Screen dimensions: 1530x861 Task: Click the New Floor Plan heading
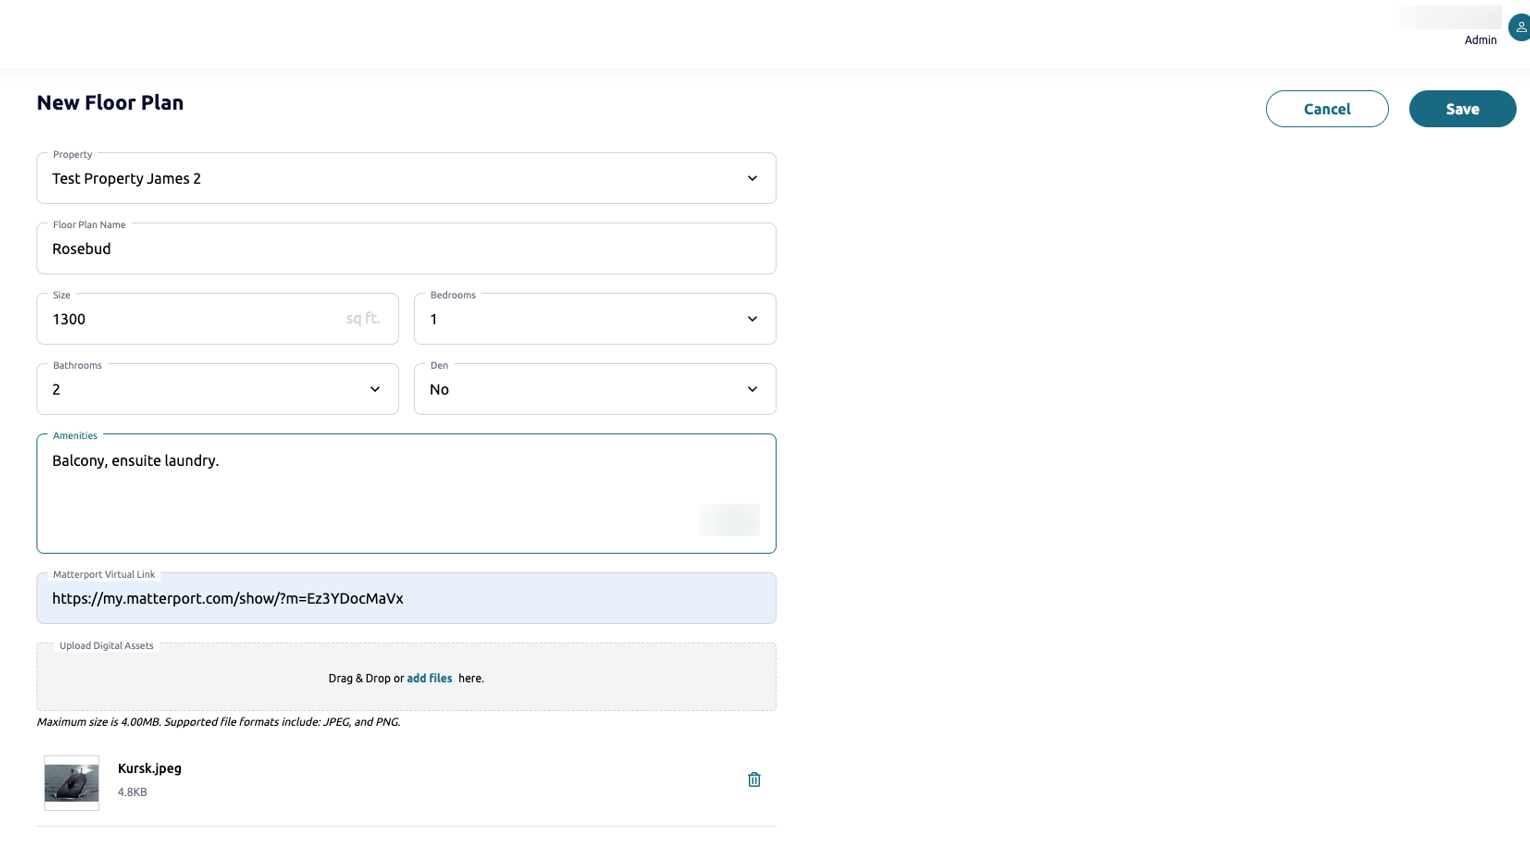click(x=110, y=103)
